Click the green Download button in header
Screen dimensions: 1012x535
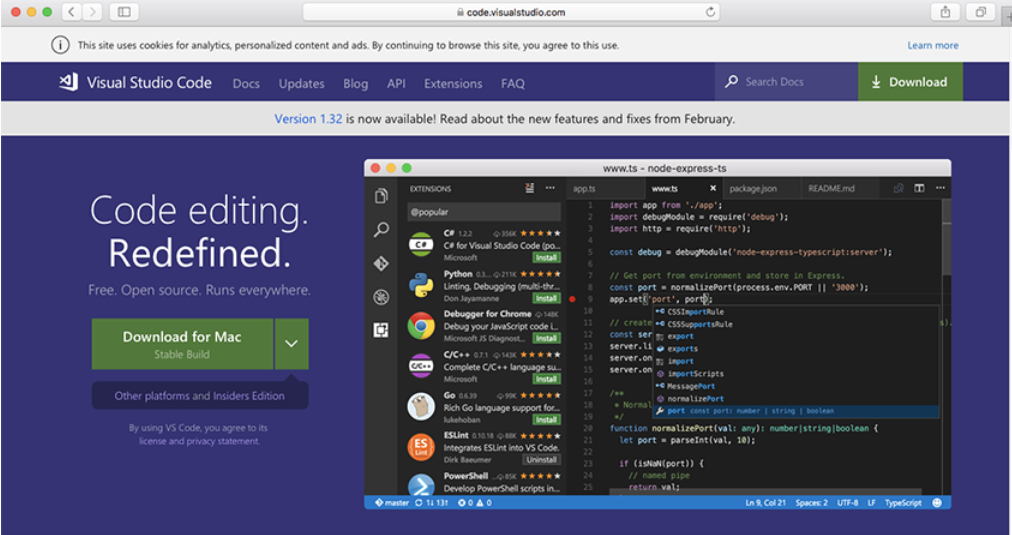909,82
